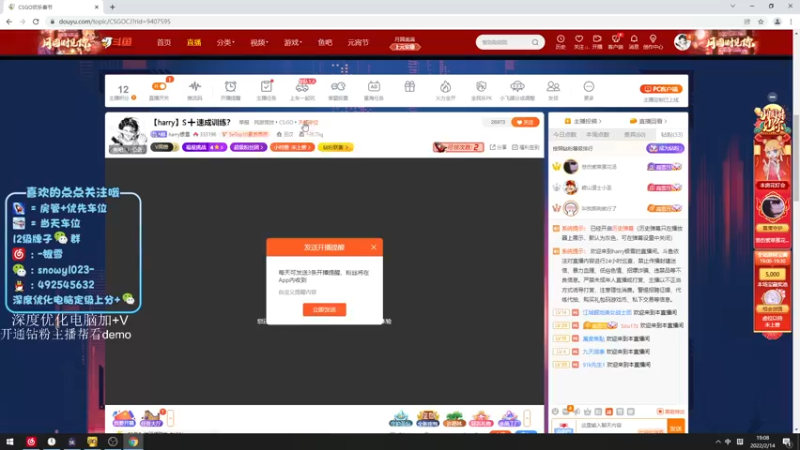Viewport: 800px width, 450px height.
Task: Click the user avatar in header
Action: click(682, 42)
